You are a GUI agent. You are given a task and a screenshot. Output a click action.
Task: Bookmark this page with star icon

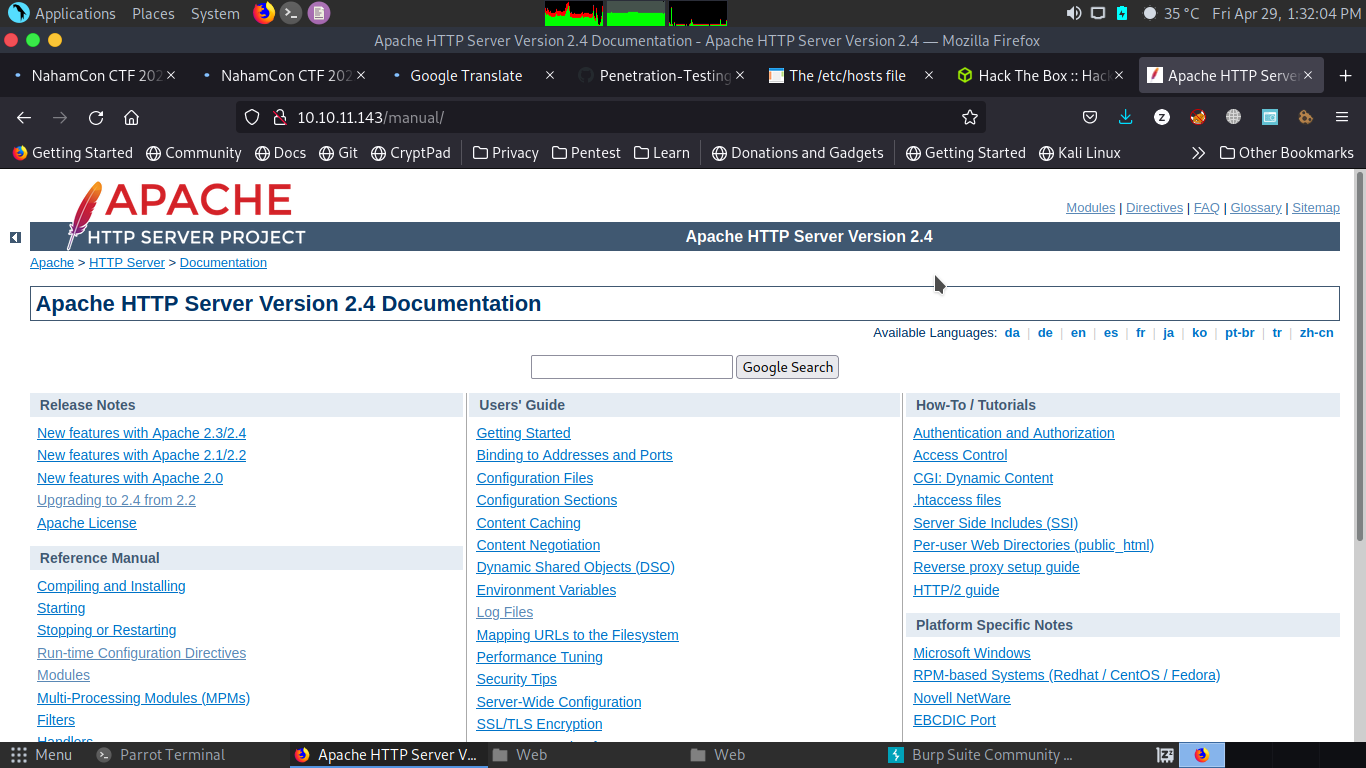969,117
